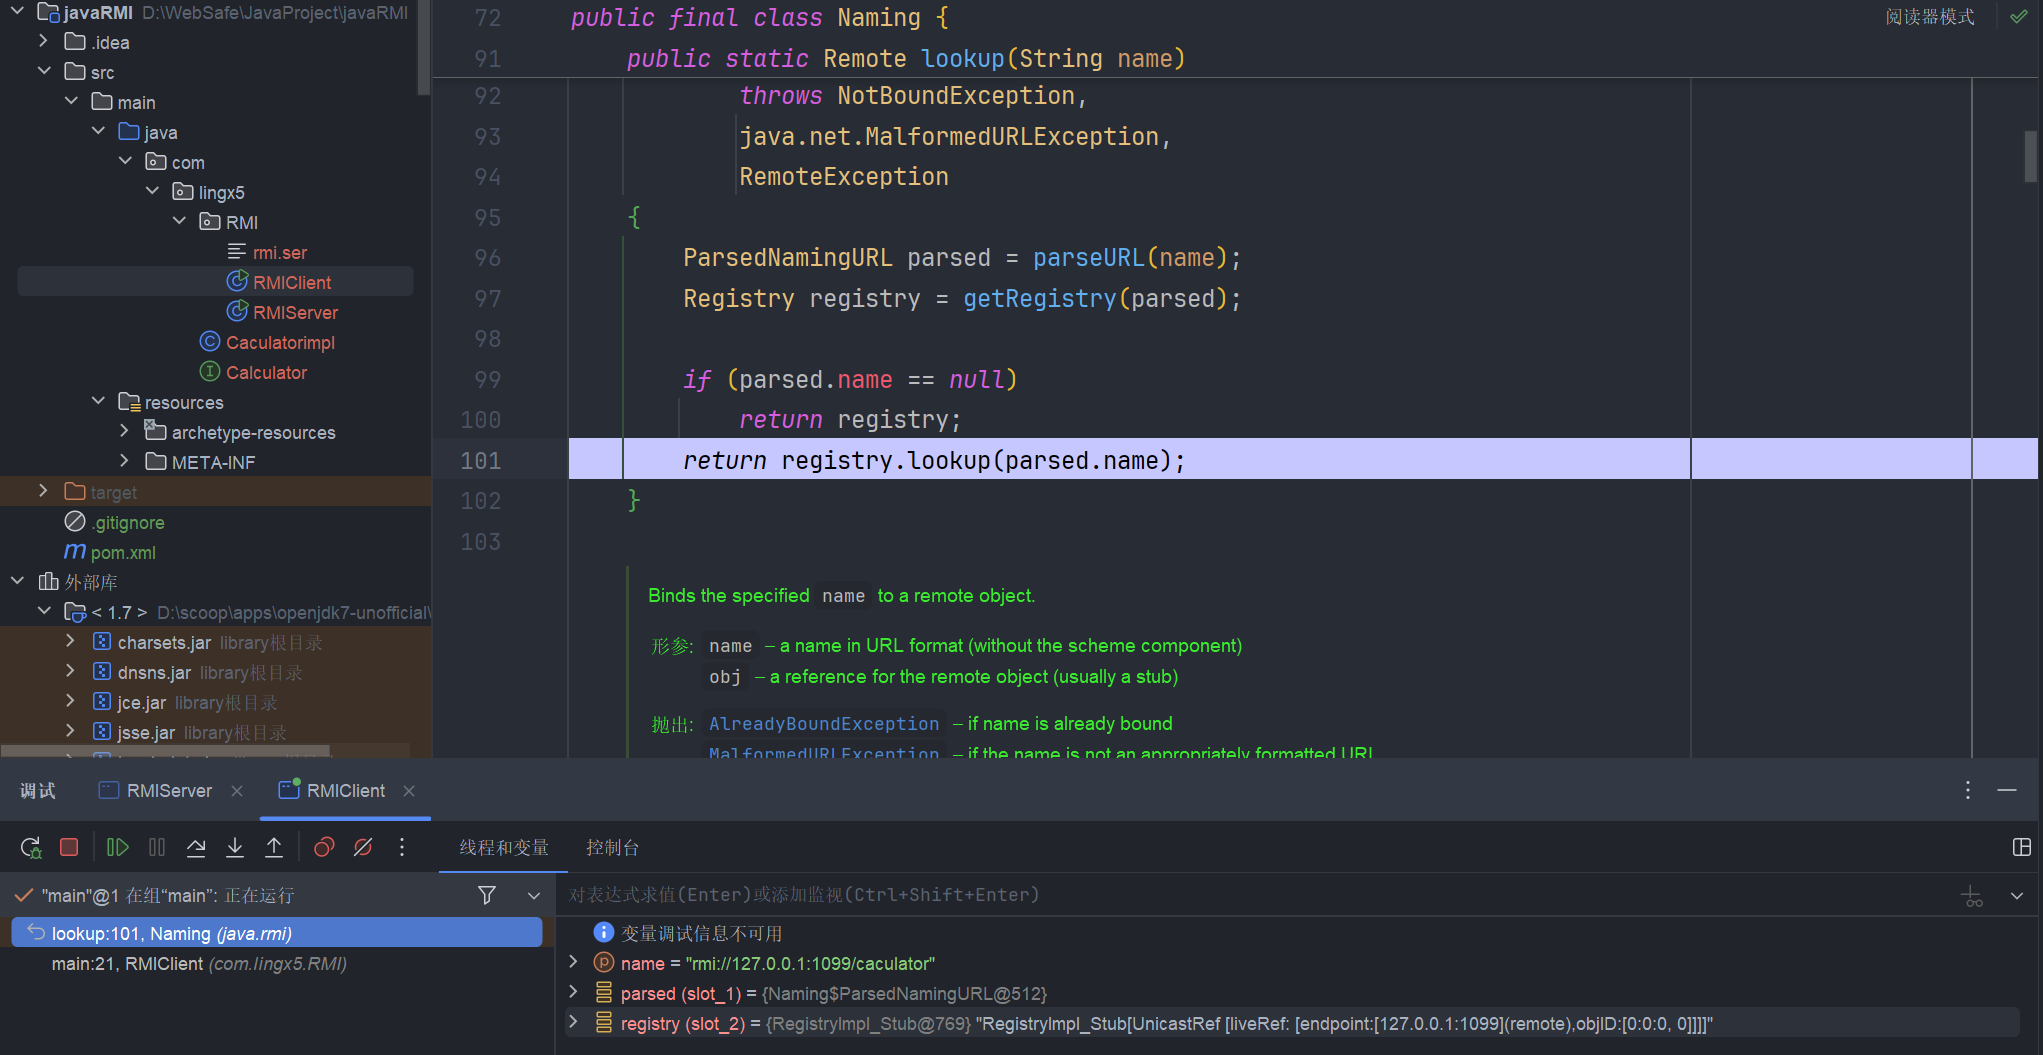The image size is (2043, 1055).
Task: Click the getRegistry method call on line 97
Action: pos(1040,299)
